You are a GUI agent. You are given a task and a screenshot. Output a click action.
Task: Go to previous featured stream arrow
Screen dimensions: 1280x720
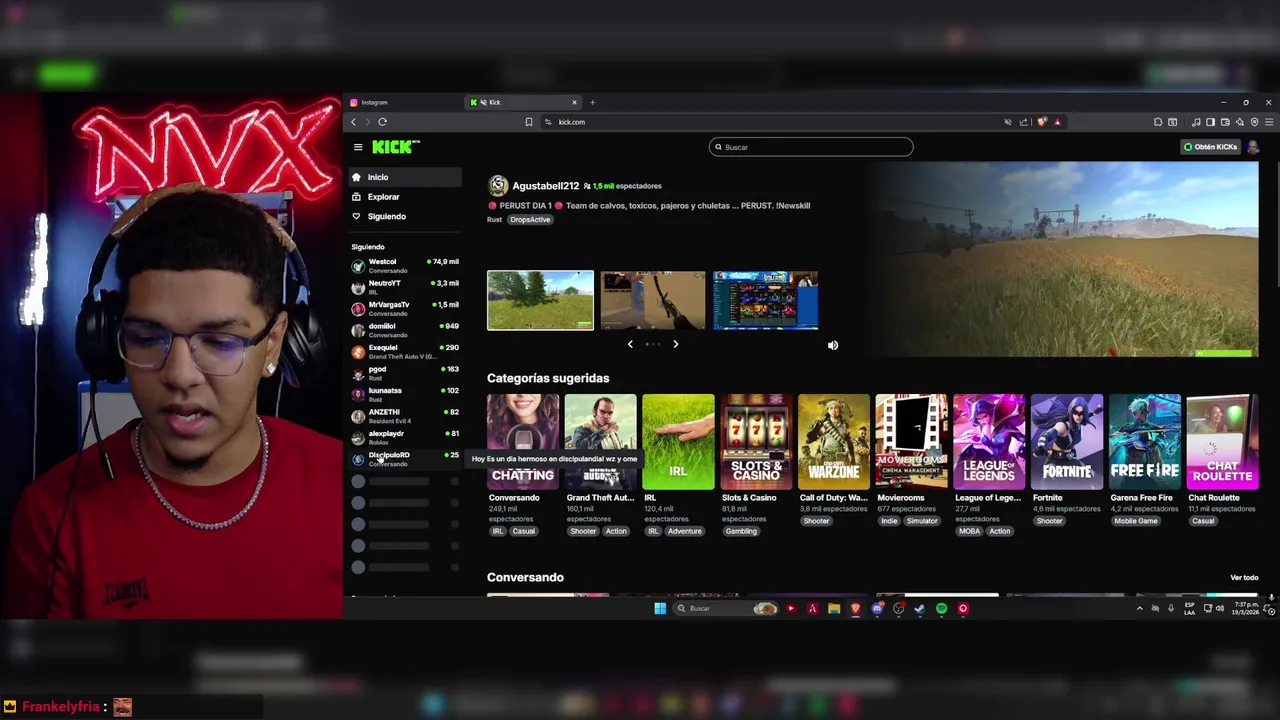pos(630,344)
